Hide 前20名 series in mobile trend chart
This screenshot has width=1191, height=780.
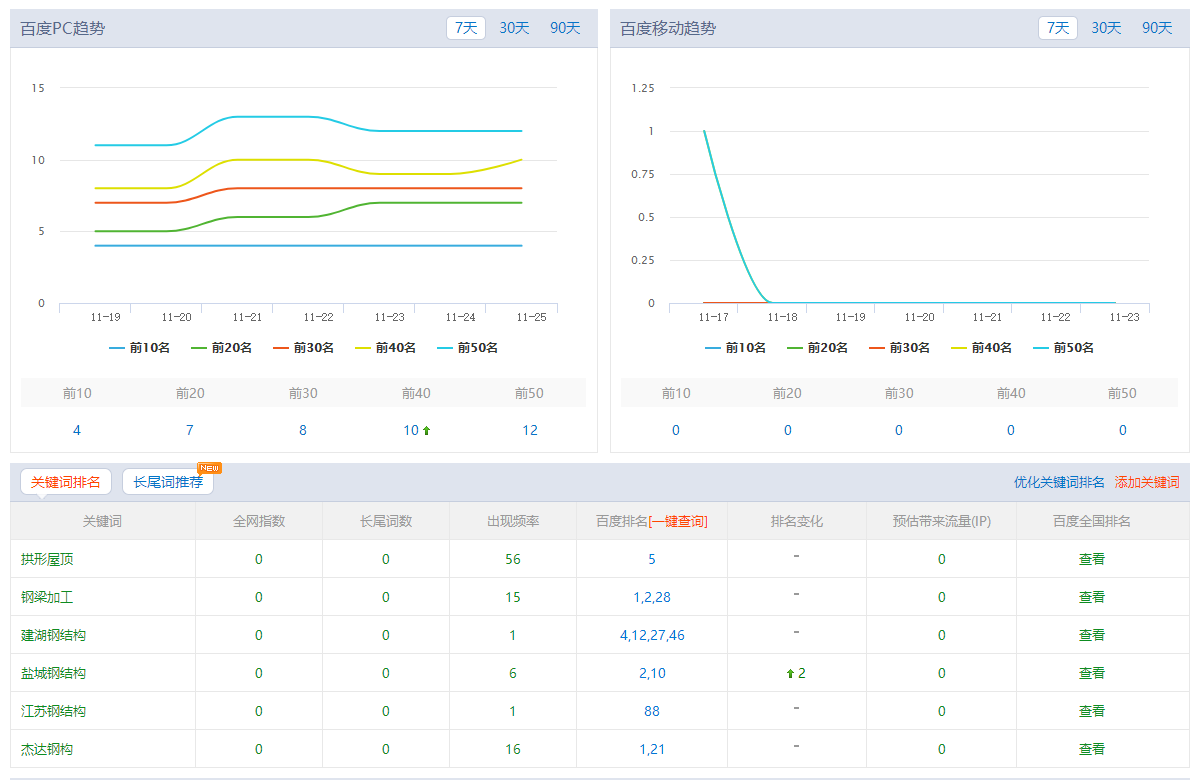pos(818,348)
